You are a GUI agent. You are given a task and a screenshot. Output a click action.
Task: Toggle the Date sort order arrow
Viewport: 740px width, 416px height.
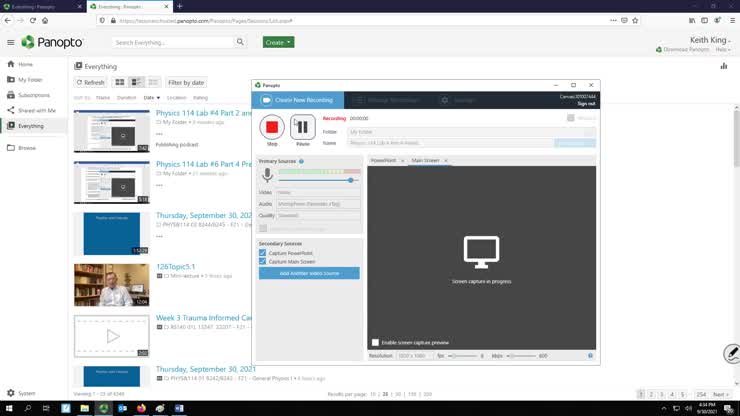pos(157,98)
